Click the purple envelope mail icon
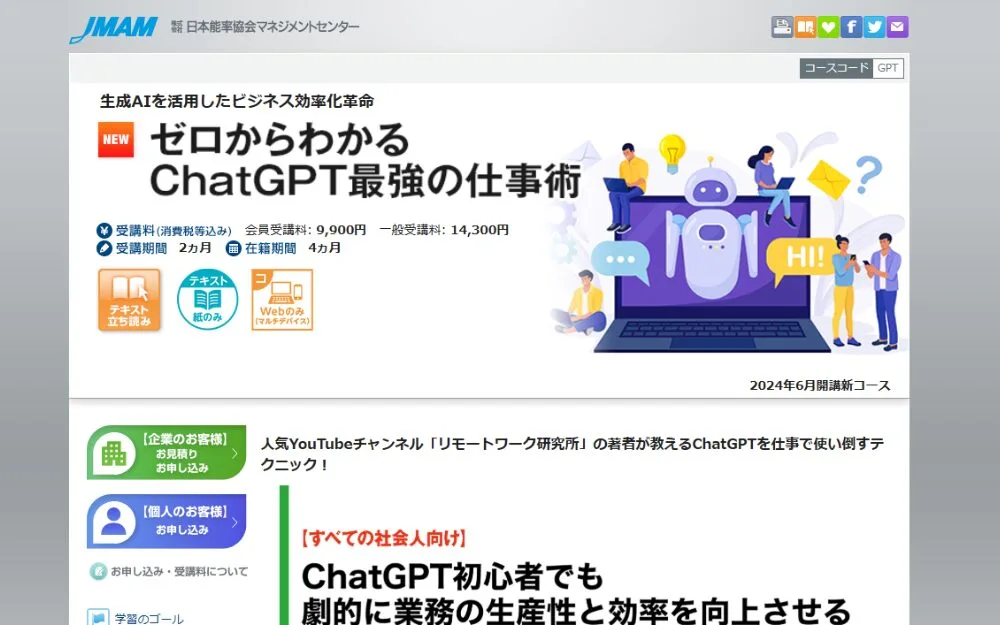 pos(897,27)
